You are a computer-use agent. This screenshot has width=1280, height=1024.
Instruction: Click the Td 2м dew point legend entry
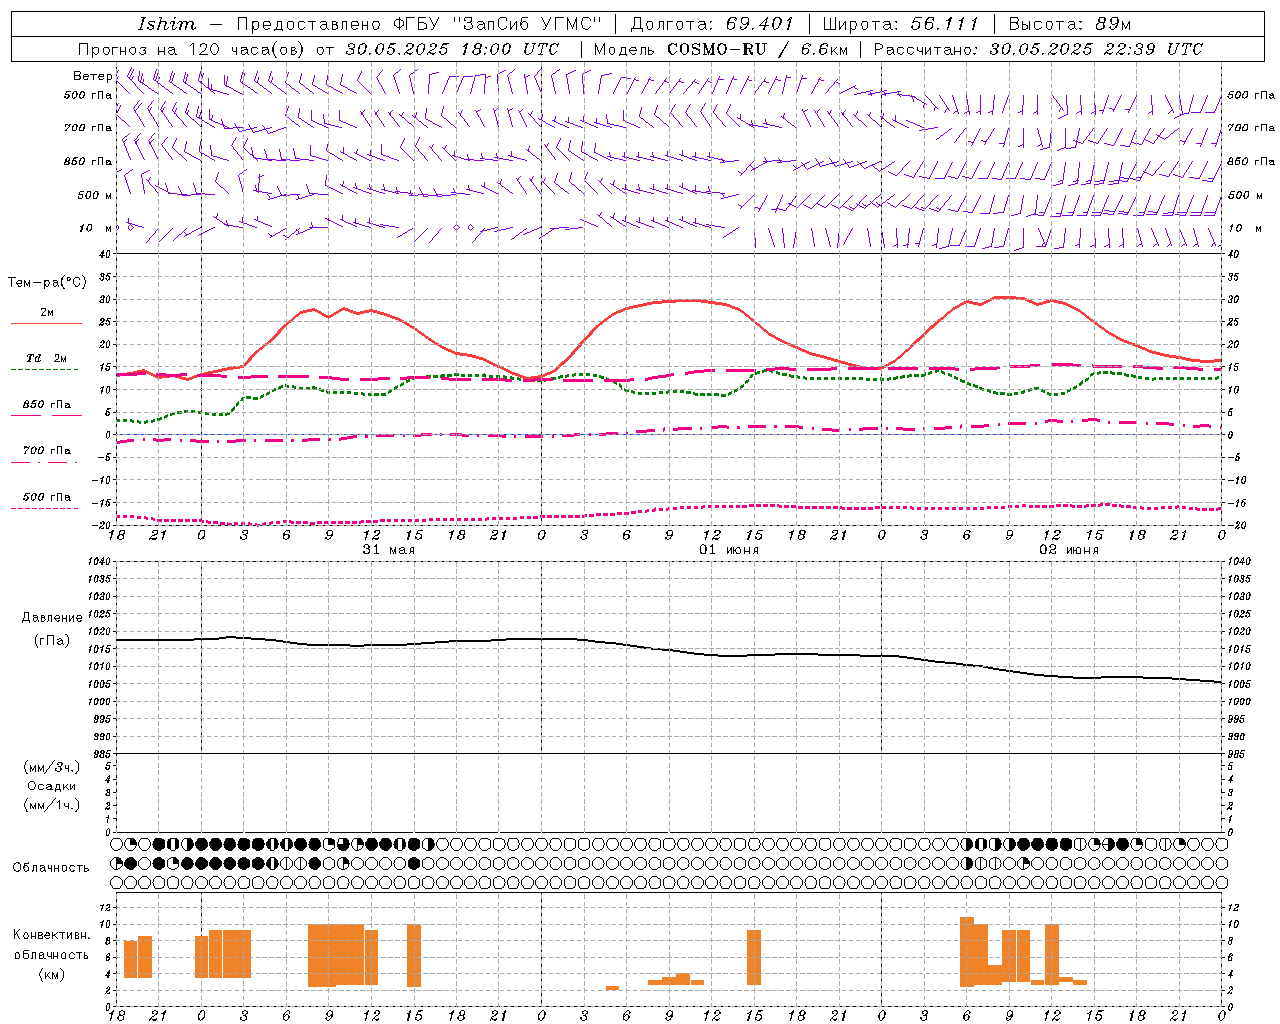coord(46,358)
